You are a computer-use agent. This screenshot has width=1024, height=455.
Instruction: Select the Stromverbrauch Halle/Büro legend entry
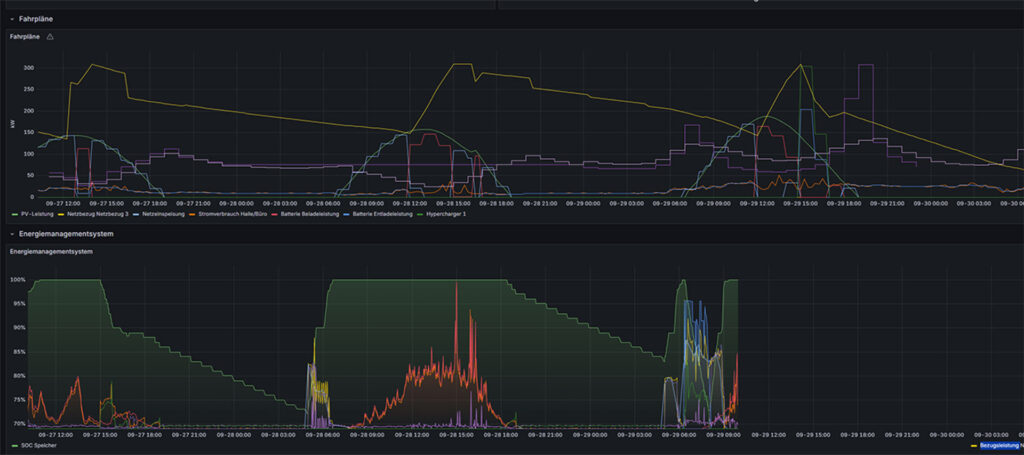click(232, 214)
